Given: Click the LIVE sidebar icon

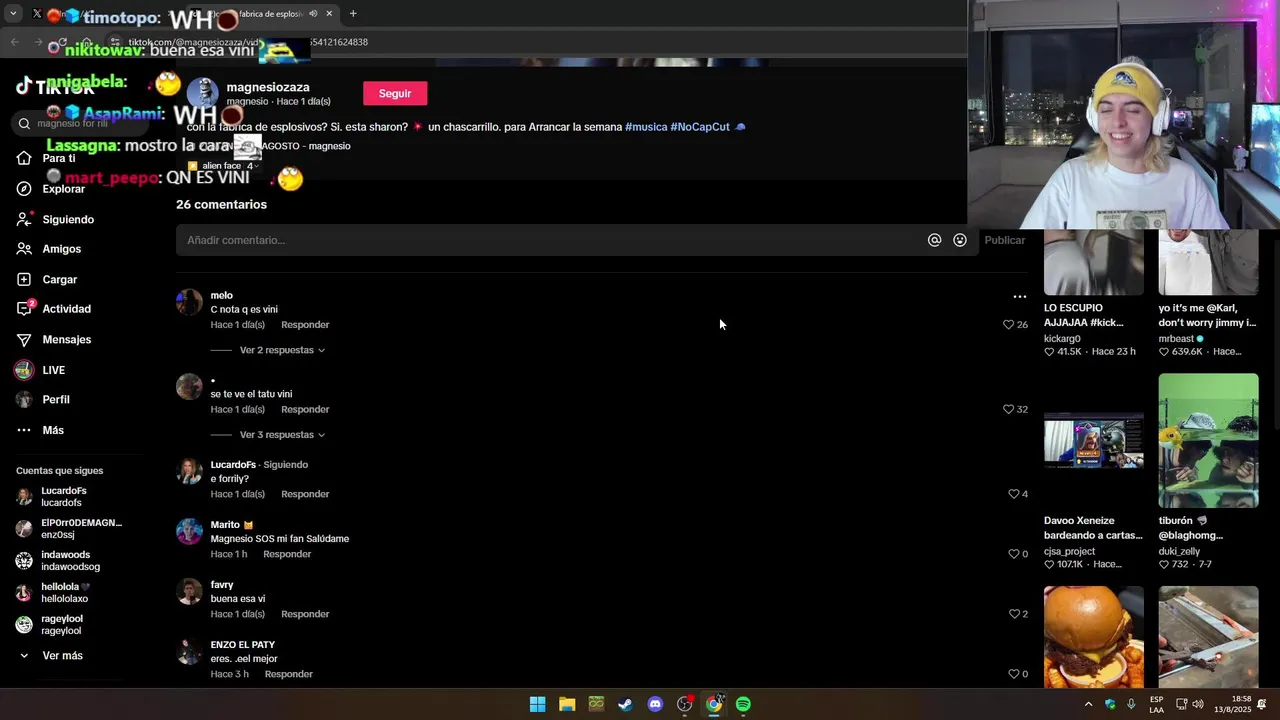Looking at the screenshot, I should click(x=24, y=370).
